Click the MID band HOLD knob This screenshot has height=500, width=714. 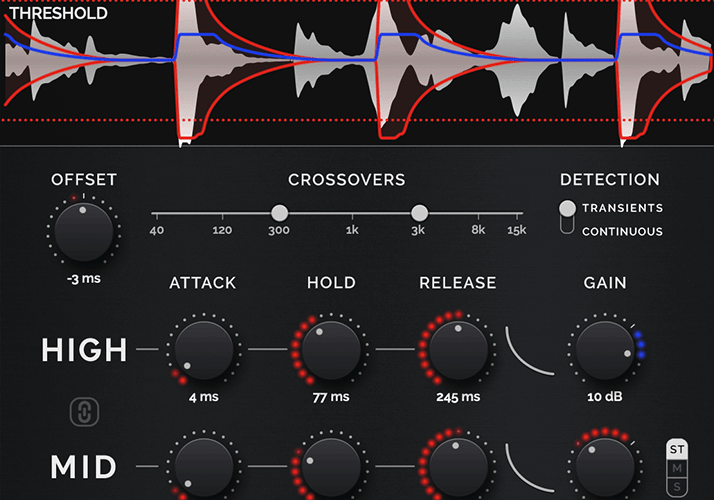(331, 468)
